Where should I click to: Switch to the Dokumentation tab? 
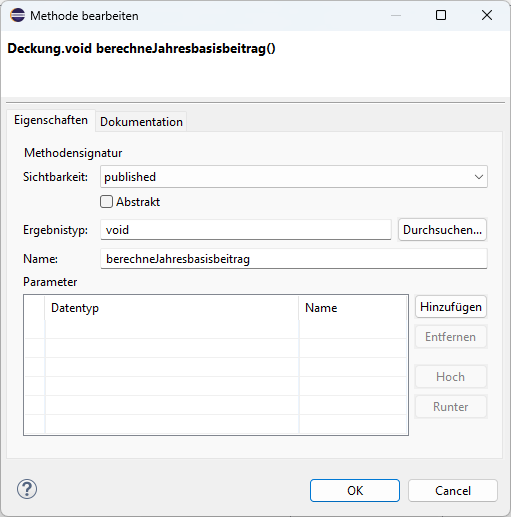[141, 122]
